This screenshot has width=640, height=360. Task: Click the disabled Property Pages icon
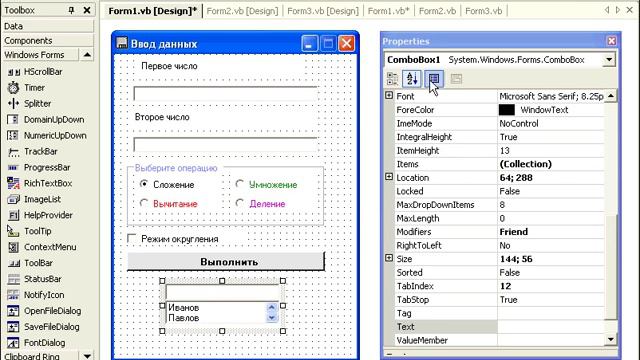(456, 79)
